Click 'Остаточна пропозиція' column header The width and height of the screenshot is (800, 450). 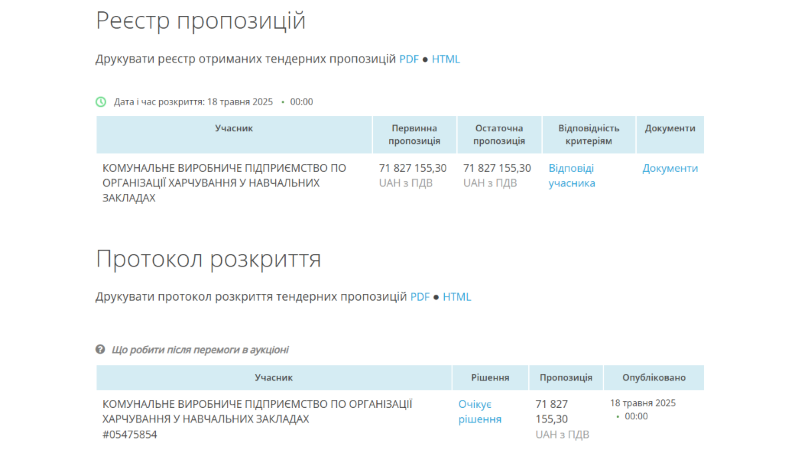tap(499, 135)
